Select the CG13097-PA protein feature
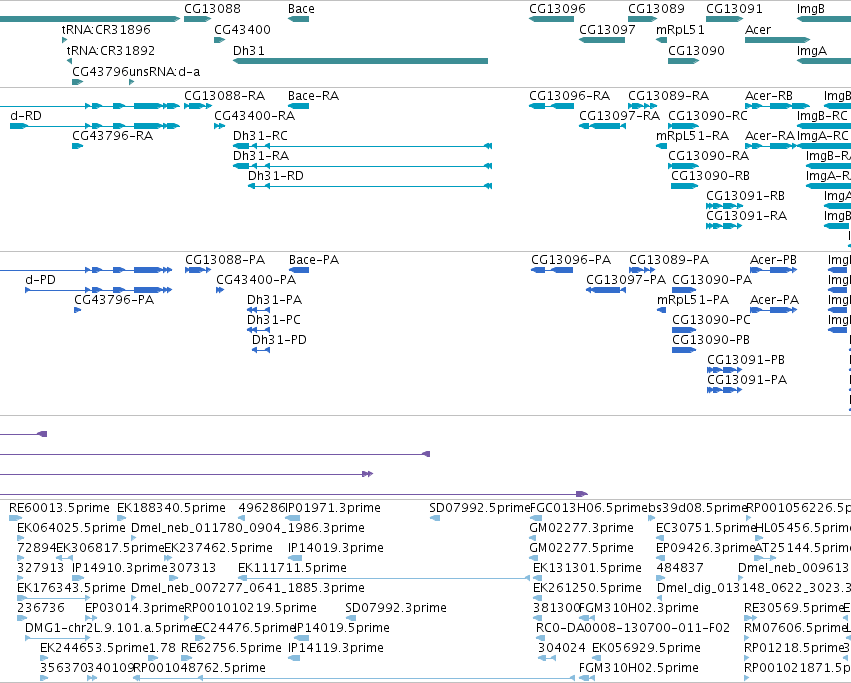Screen dimensions: 851x683 pyautogui.click(x=606, y=290)
